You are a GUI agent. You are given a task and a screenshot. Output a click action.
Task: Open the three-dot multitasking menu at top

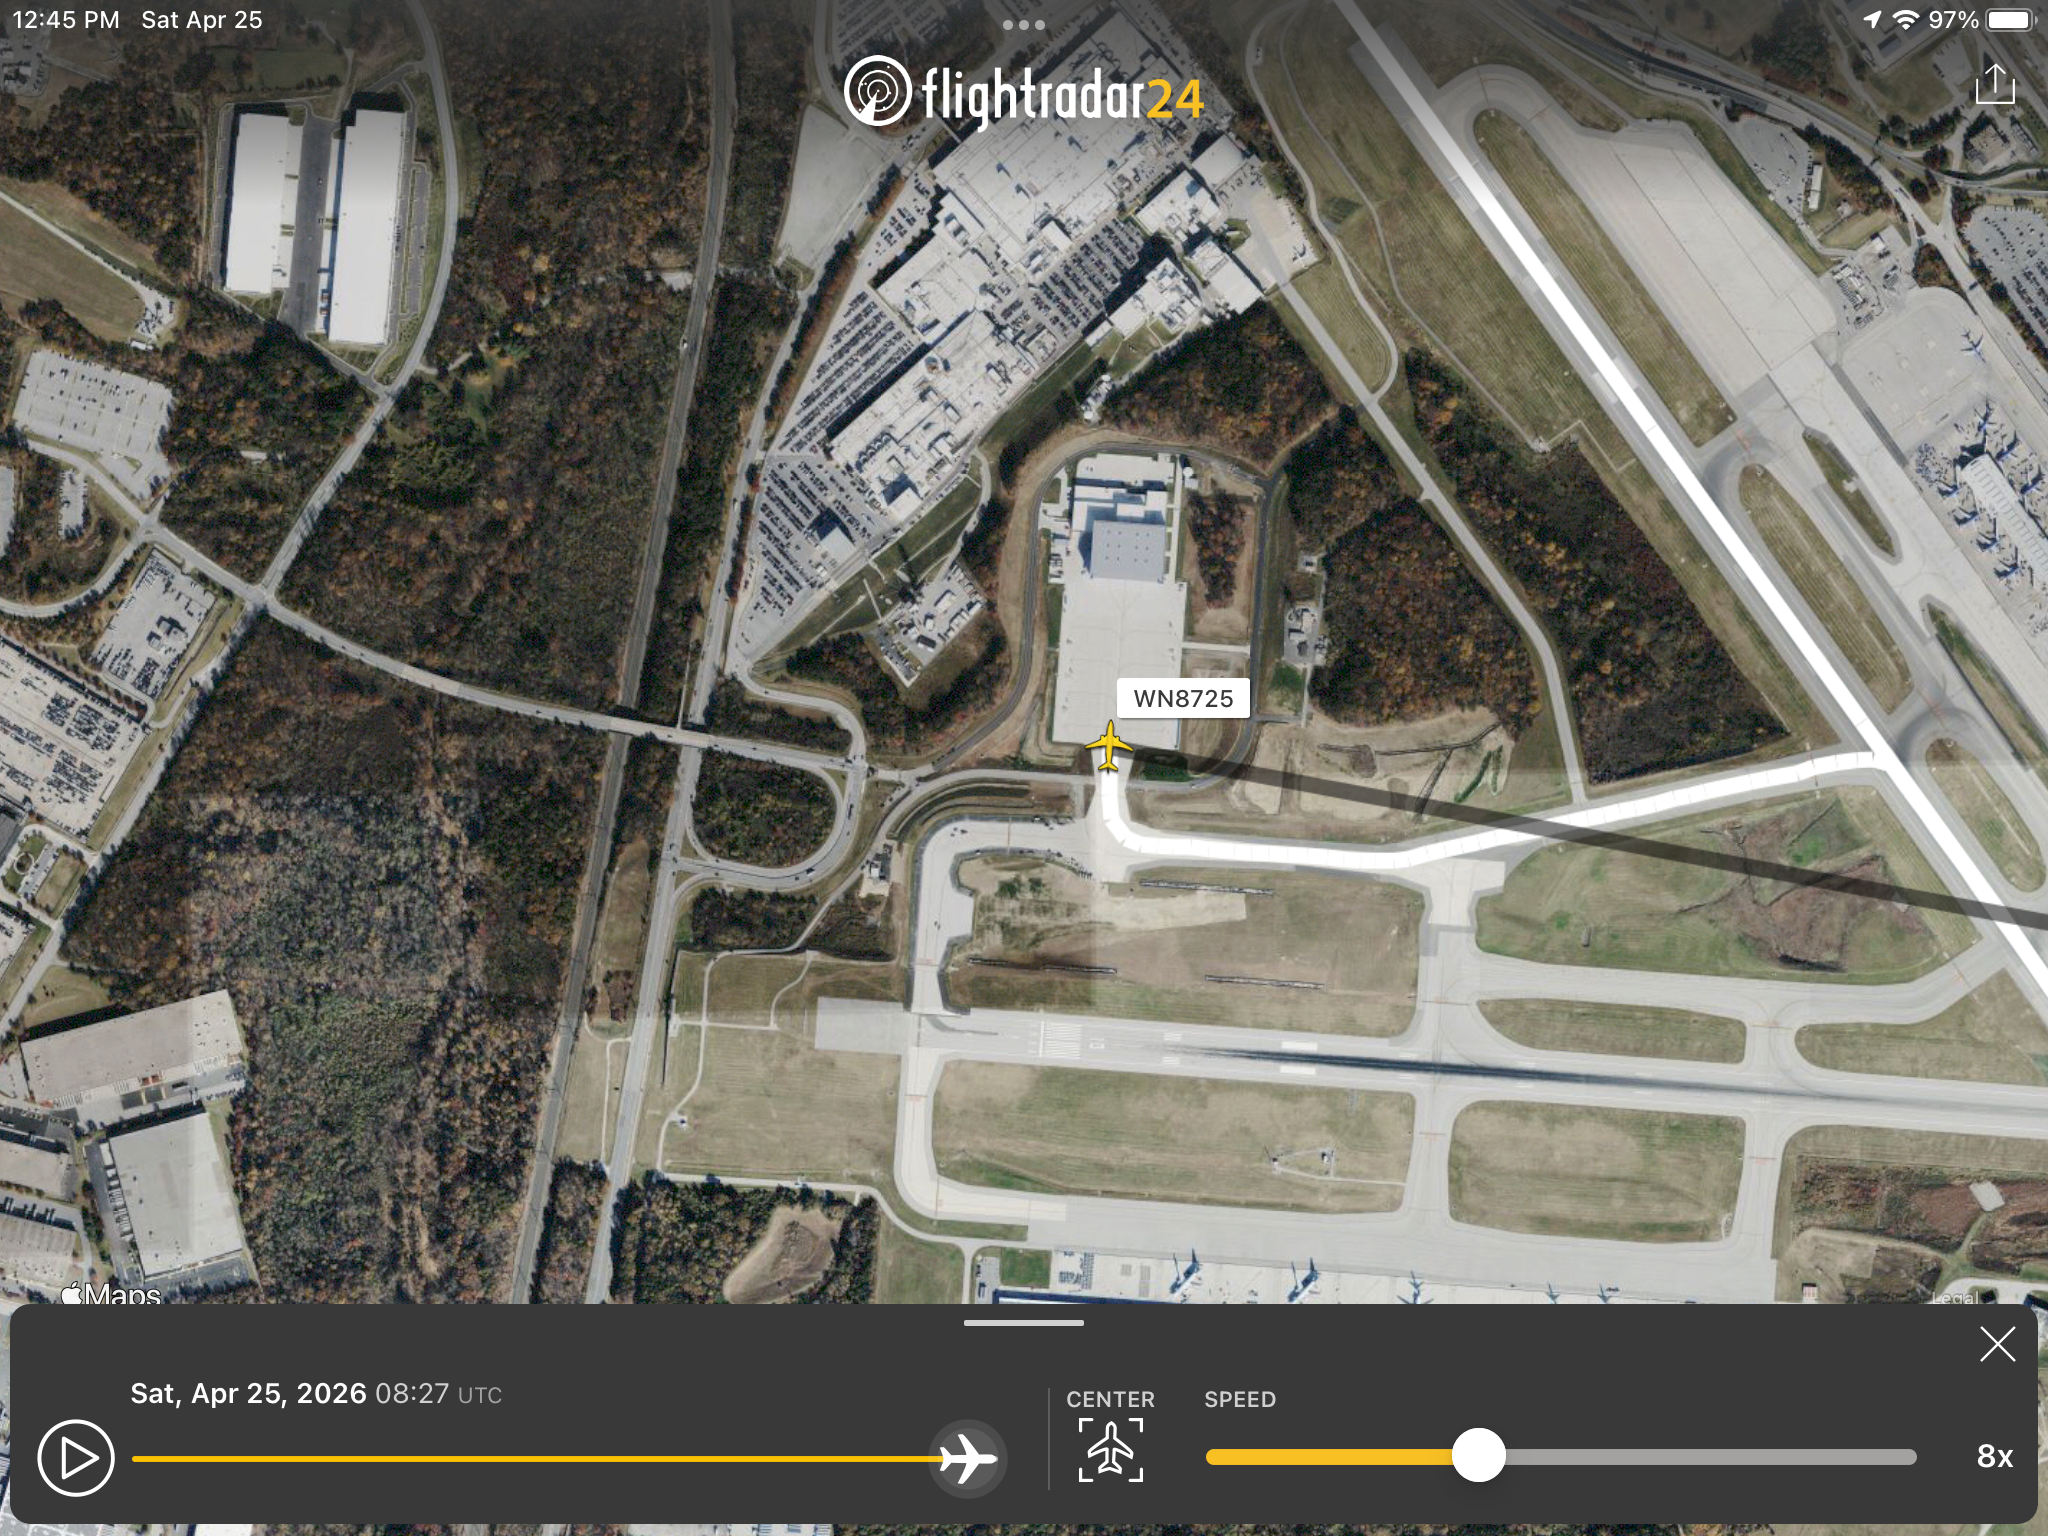[x=1023, y=25]
